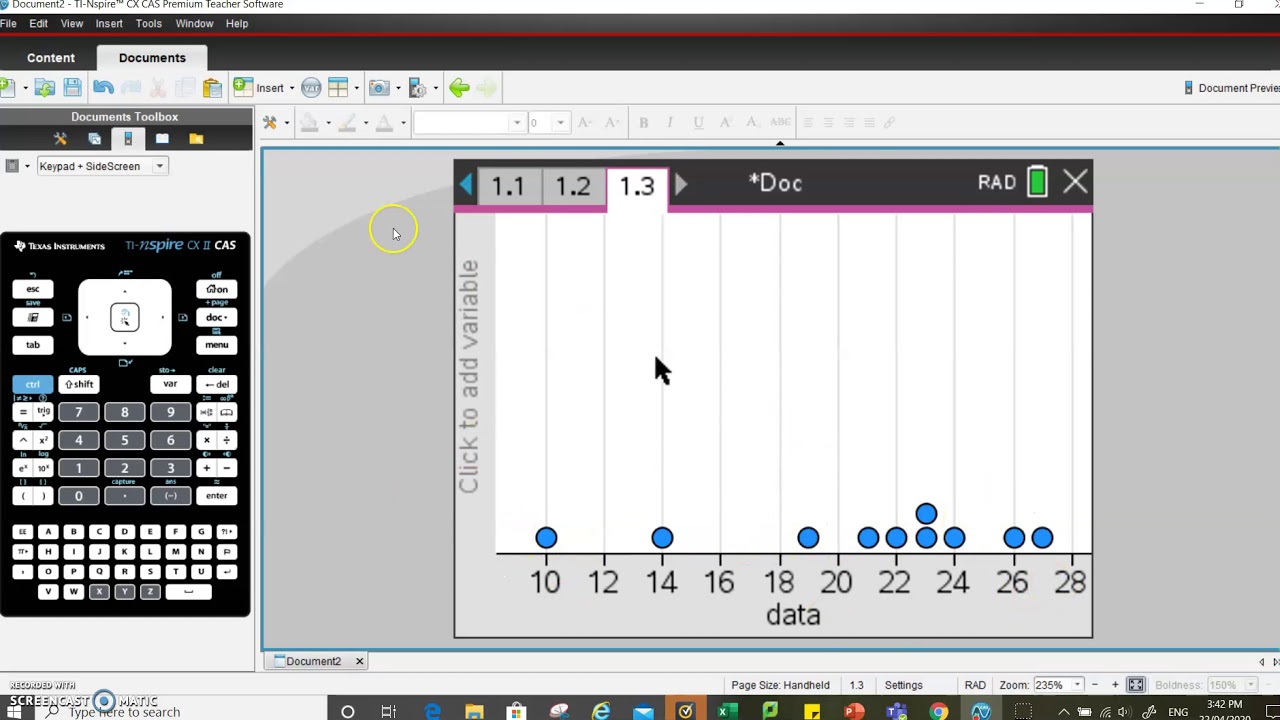This screenshot has width=1280, height=720.
Task: Click the Undo arrow in the toolbar
Action: click(103, 88)
